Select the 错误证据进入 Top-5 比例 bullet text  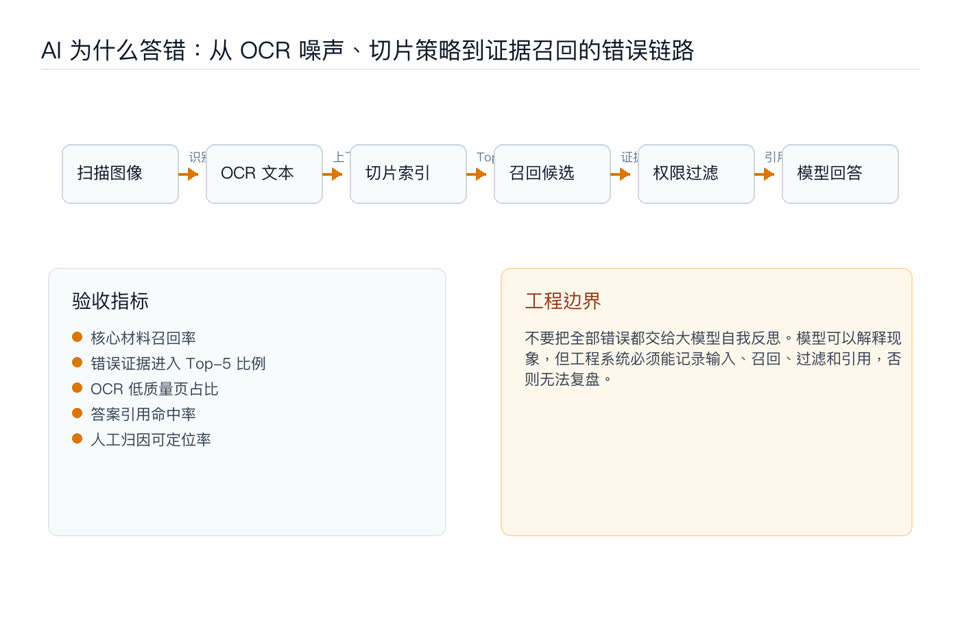(178, 363)
